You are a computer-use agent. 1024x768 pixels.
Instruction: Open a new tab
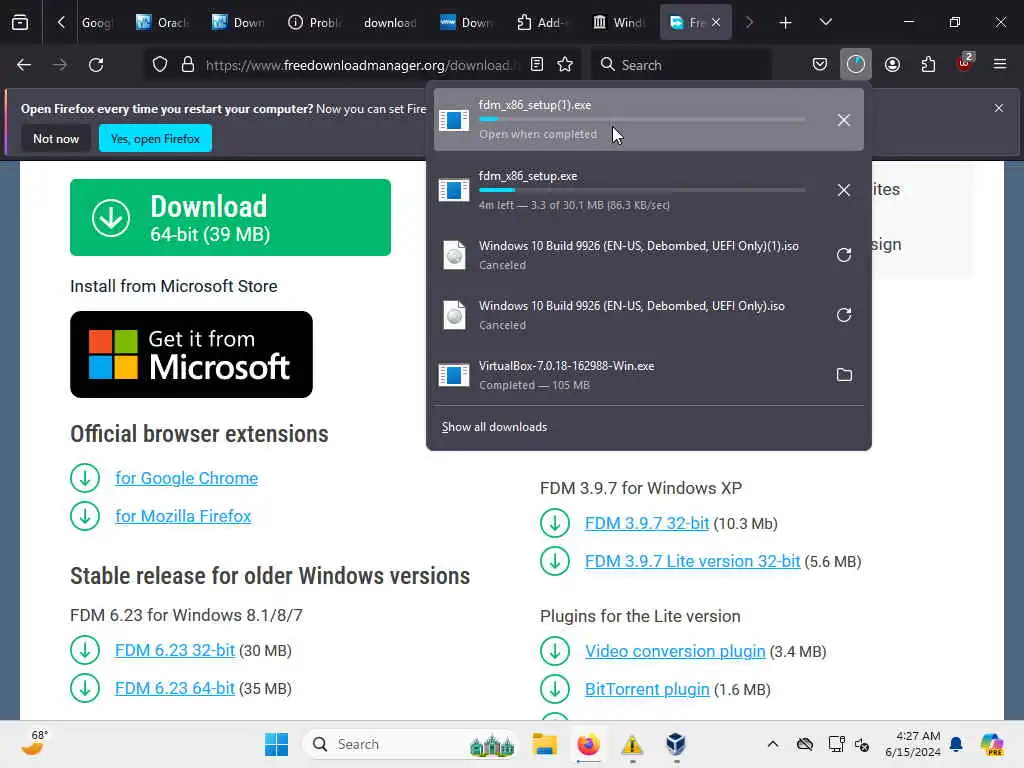coord(786,23)
